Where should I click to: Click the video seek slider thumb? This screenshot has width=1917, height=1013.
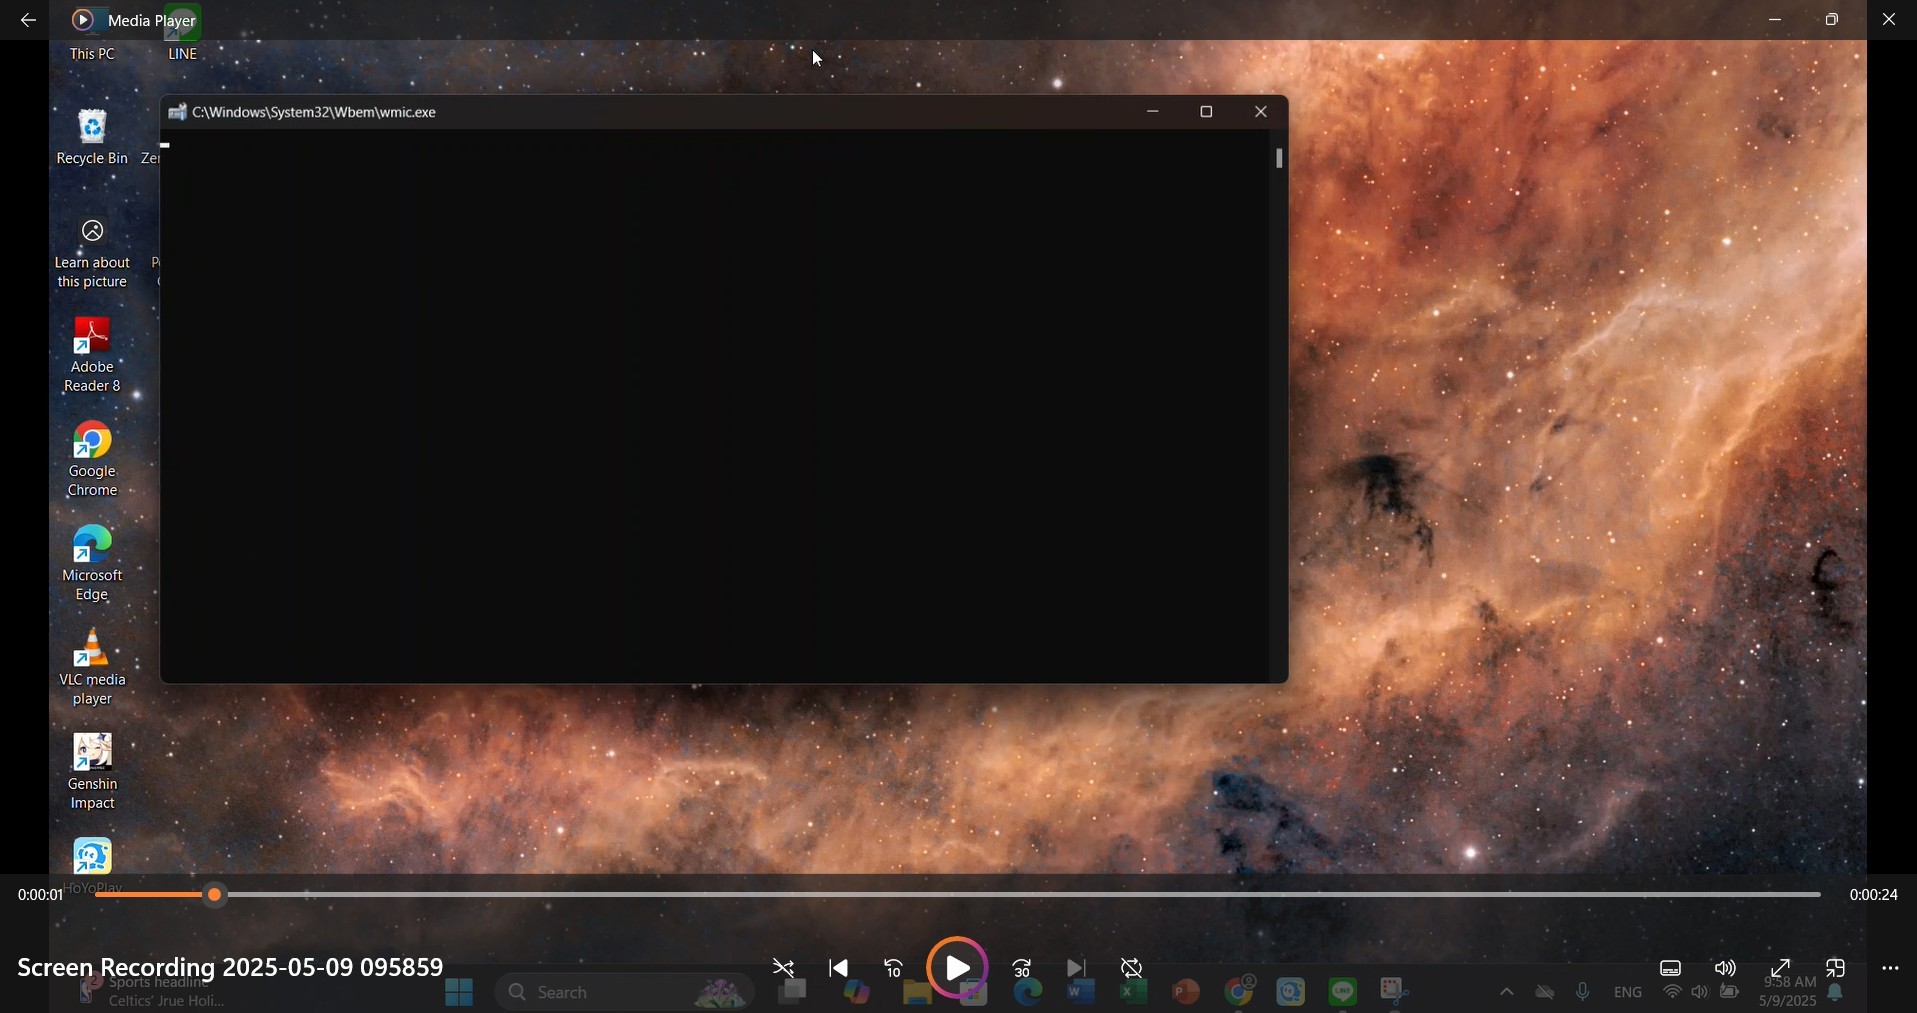[215, 896]
